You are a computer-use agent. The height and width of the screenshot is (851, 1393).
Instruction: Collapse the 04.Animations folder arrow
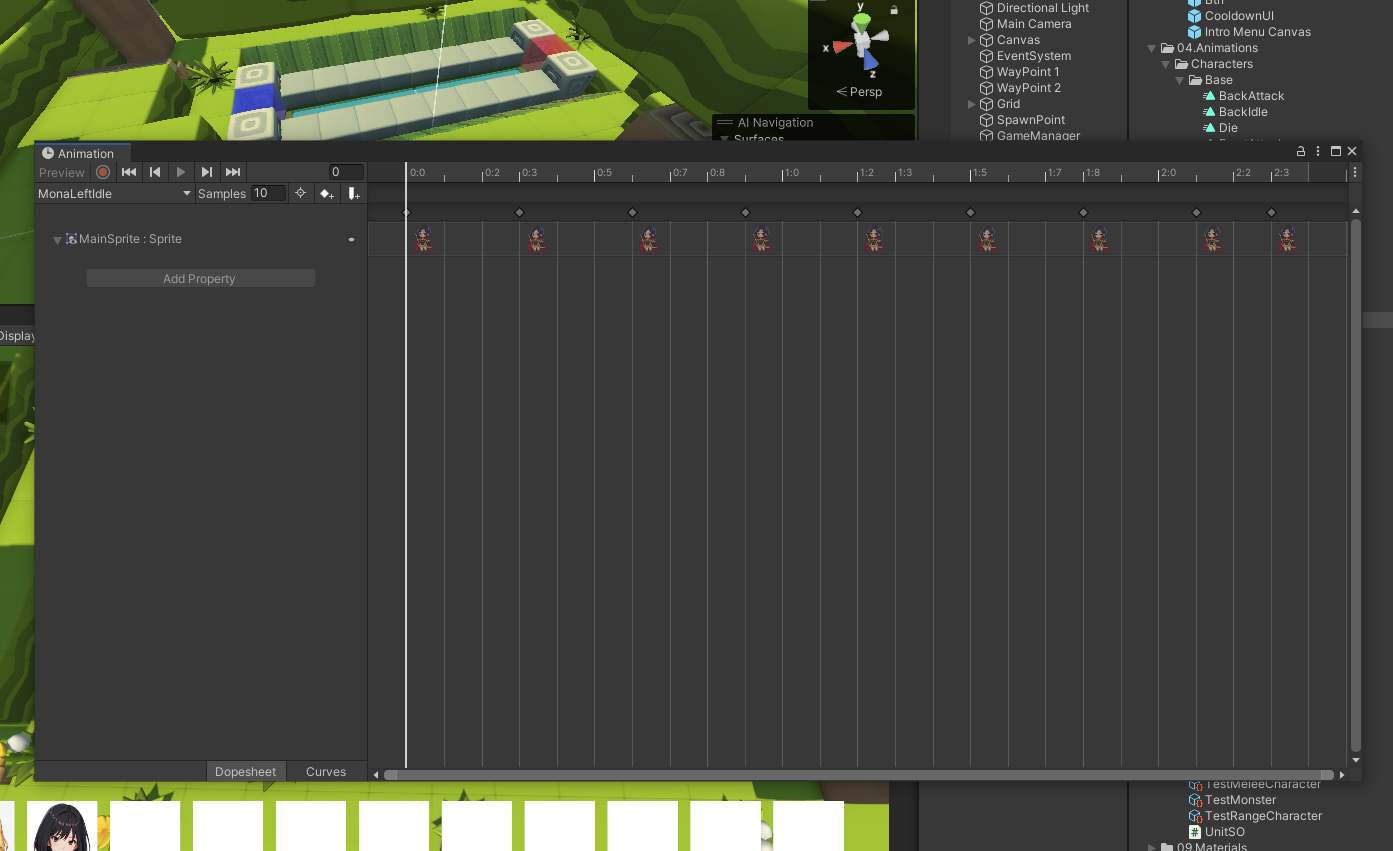pos(1151,48)
